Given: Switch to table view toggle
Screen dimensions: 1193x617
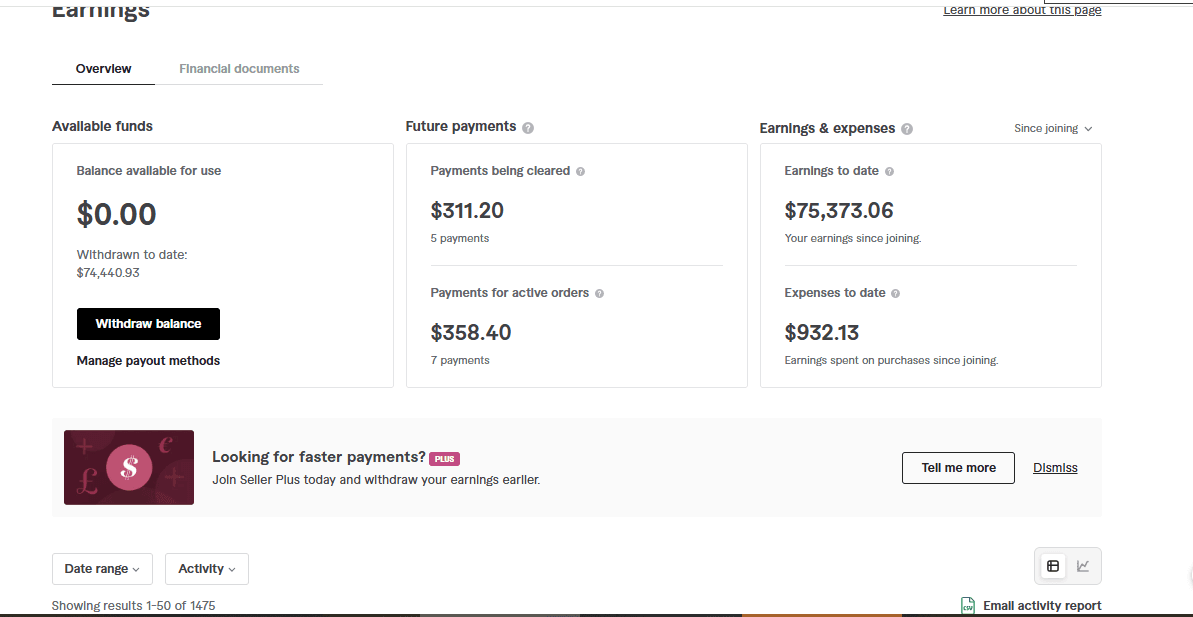Looking at the screenshot, I should click(x=1053, y=566).
